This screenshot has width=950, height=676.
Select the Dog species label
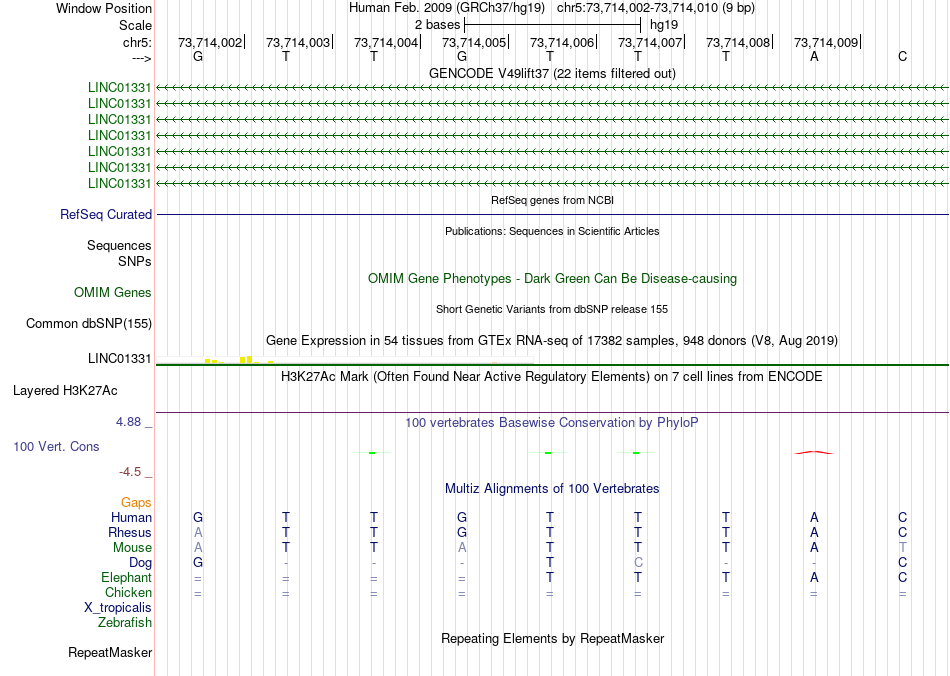pos(141,563)
